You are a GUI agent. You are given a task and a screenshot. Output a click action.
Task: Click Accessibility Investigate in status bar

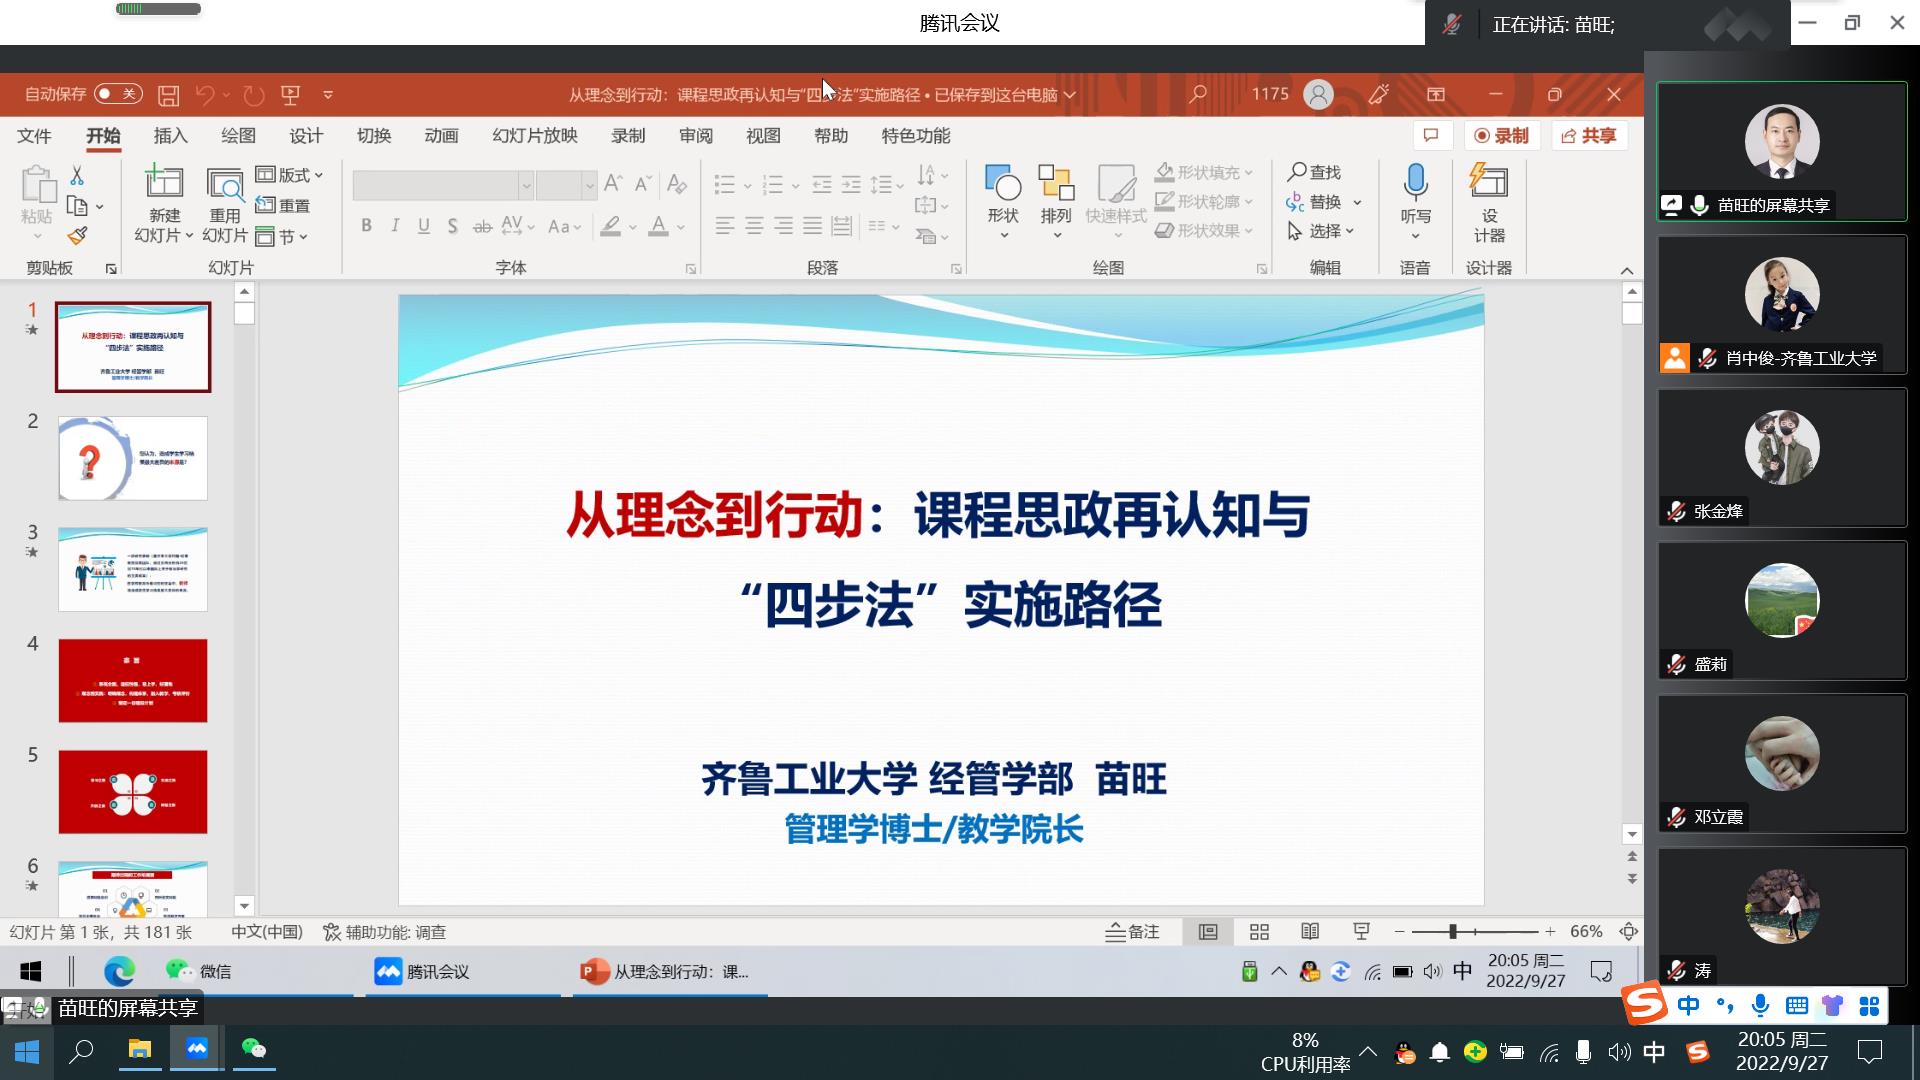point(385,932)
